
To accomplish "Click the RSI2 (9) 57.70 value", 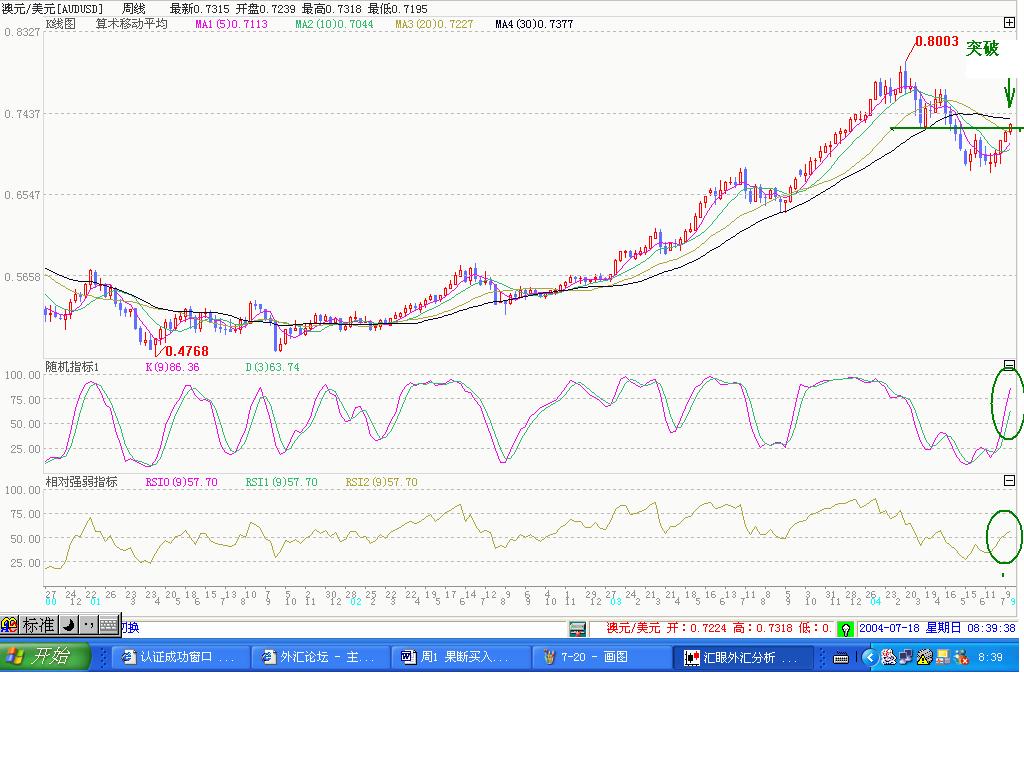I will 381,482.
